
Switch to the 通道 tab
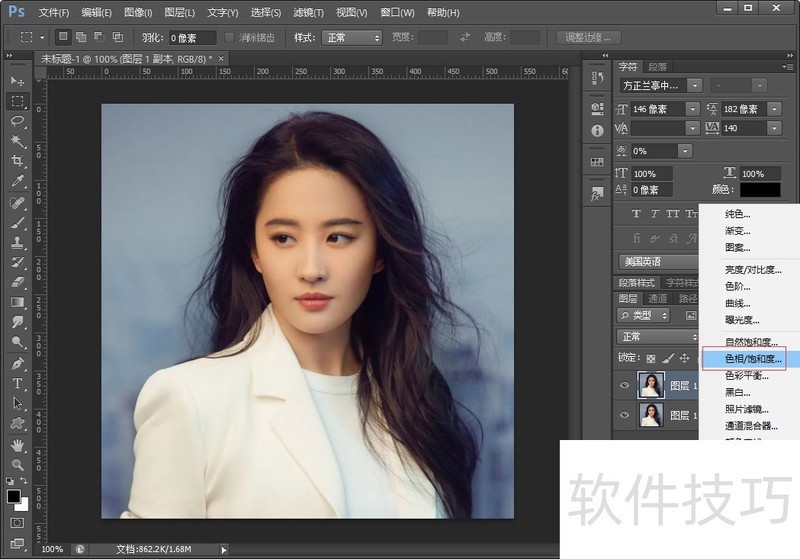(657, 298)
